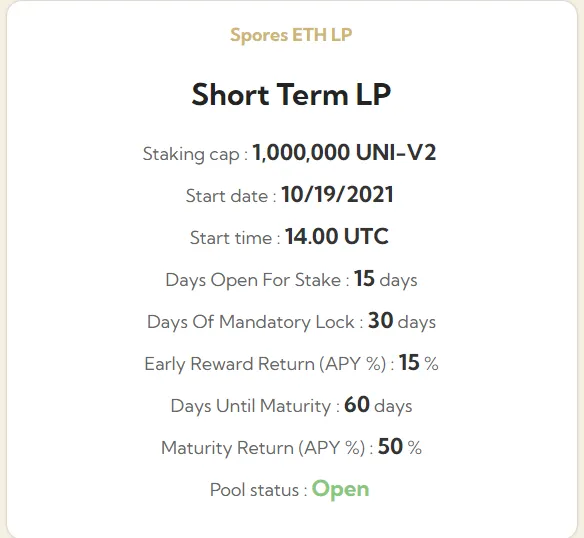Screen dimensions: 584x538
Task: Click the 1,000,000 UNI-V2 value
Action: (344, 152)
